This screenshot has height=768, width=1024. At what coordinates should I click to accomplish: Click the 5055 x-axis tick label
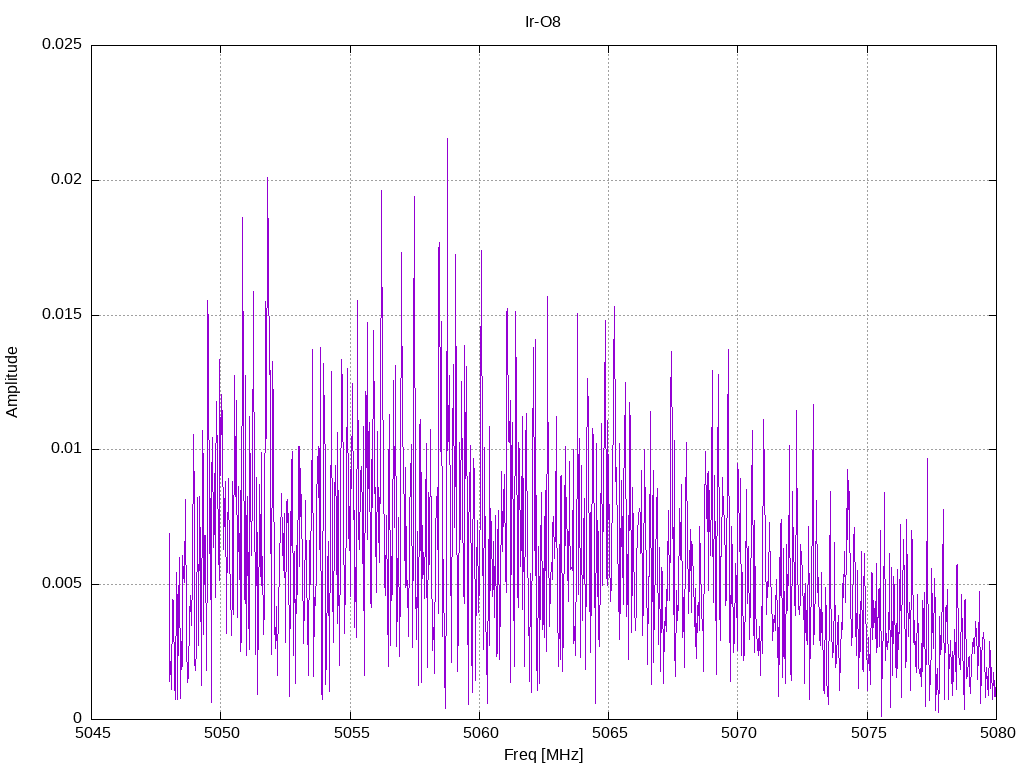click(351, 732)
